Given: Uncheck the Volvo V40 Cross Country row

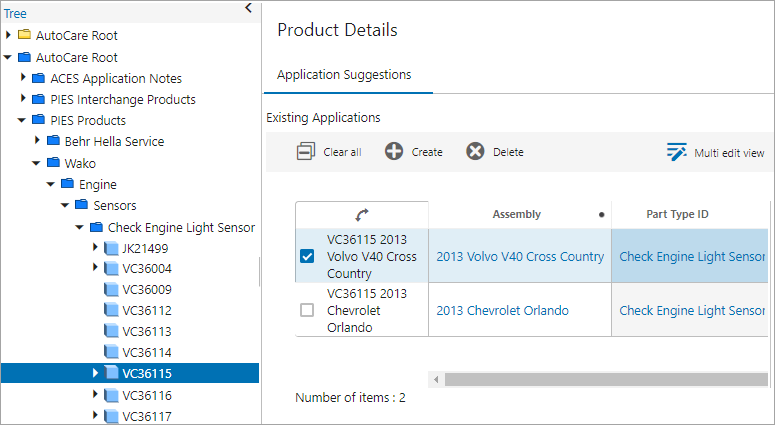Looking at the screenshot, I should pos(307,256).
